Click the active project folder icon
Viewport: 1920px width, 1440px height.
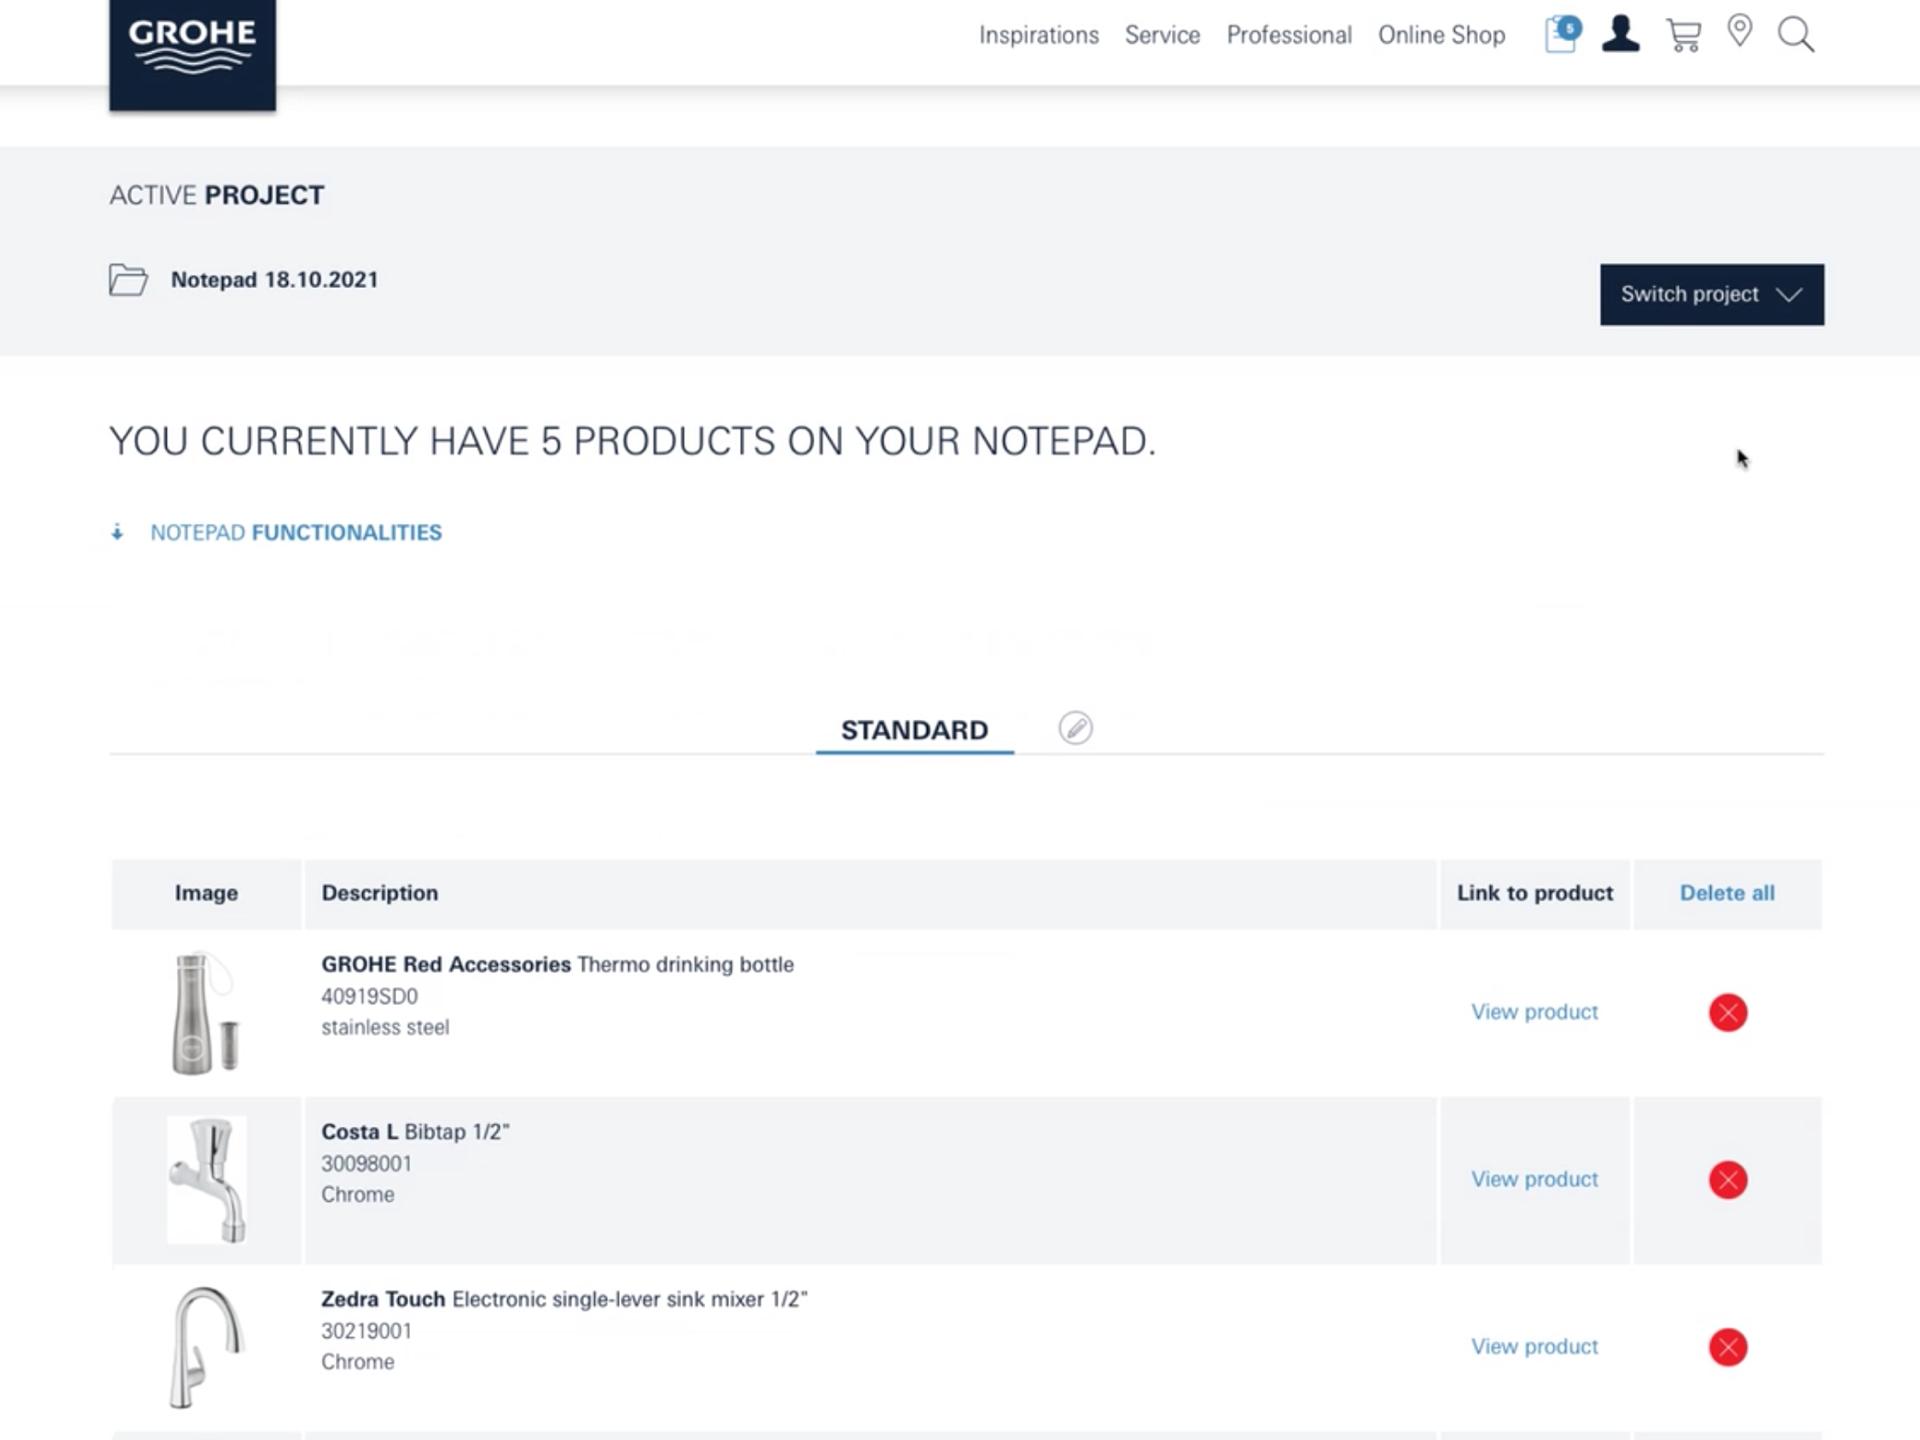(128, 280)
